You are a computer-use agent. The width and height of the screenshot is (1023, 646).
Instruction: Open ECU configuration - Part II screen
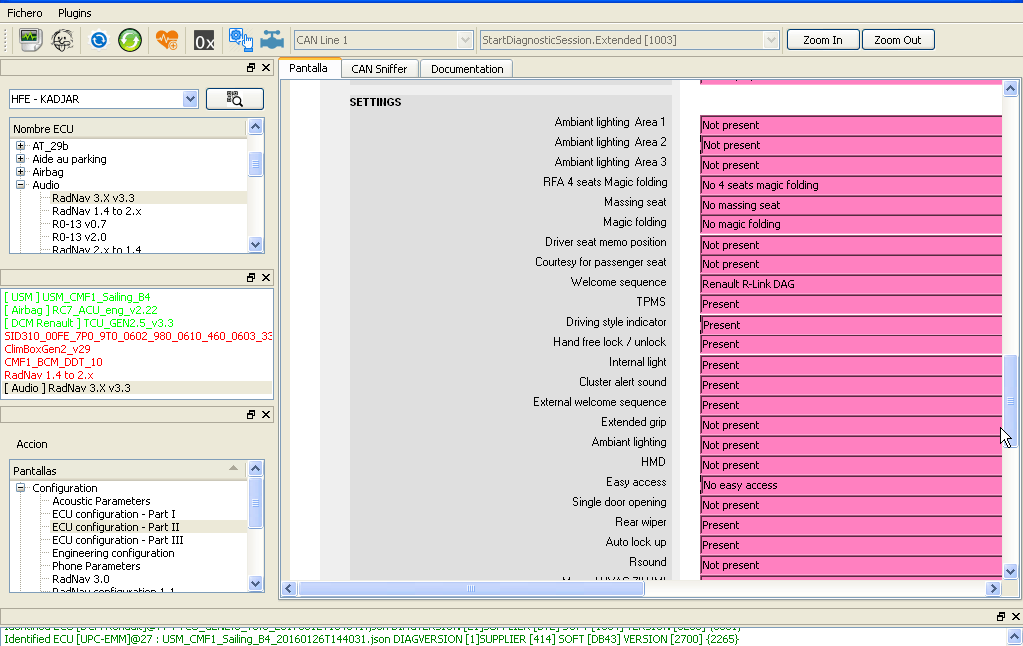(x=115, y=527)
